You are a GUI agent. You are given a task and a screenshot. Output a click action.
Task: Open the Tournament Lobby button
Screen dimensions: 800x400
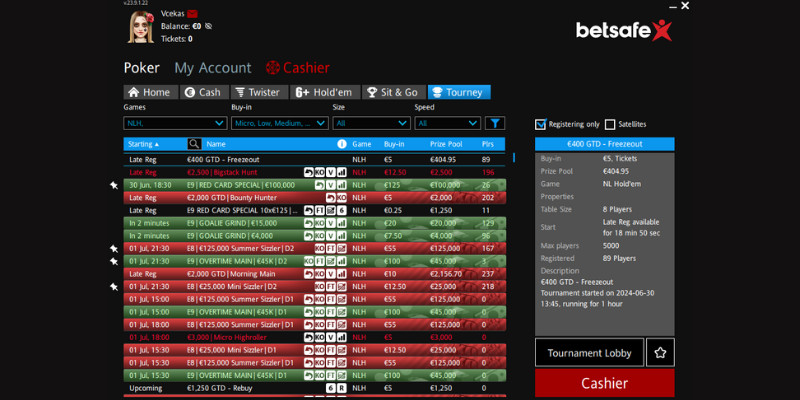[x=589, y=353]
